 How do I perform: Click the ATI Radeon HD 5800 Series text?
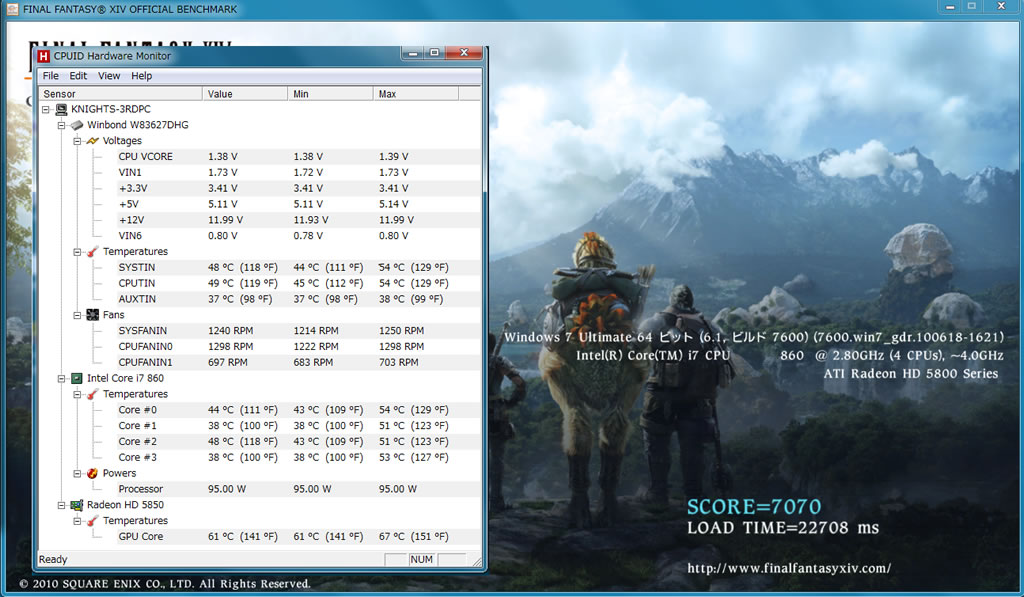pos(910,374)
